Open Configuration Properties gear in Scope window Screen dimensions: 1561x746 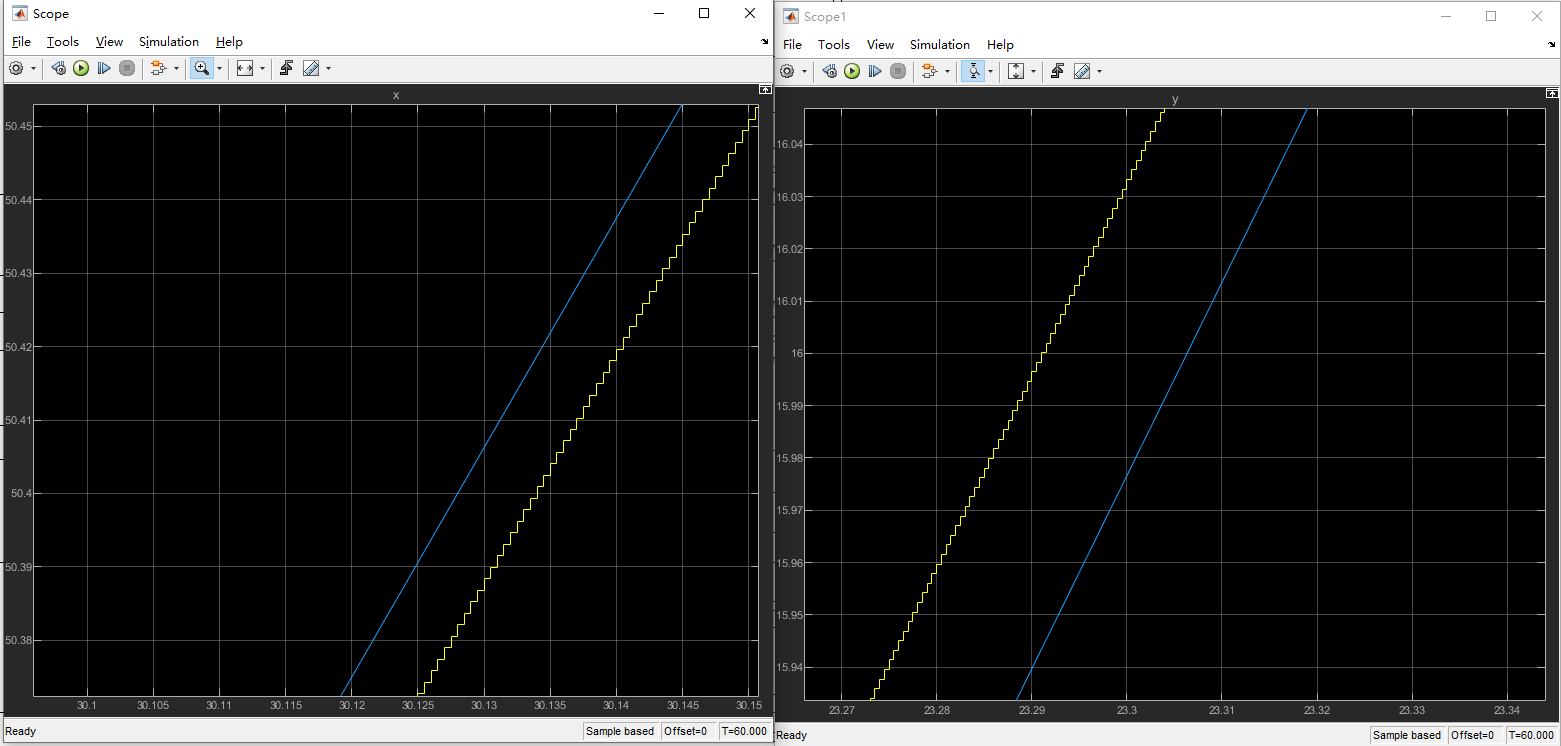pyautogui.click(x=16, y=69)
